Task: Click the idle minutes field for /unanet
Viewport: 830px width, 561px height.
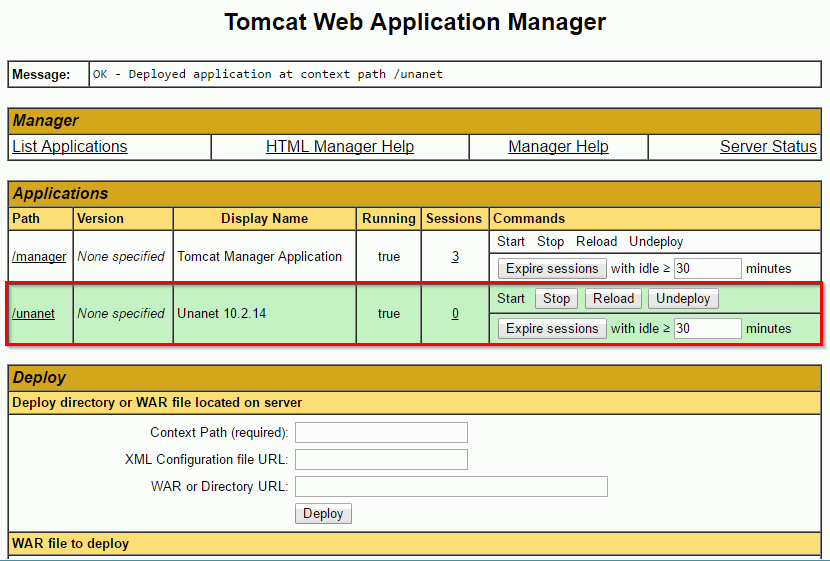Action: pos(707,329)
